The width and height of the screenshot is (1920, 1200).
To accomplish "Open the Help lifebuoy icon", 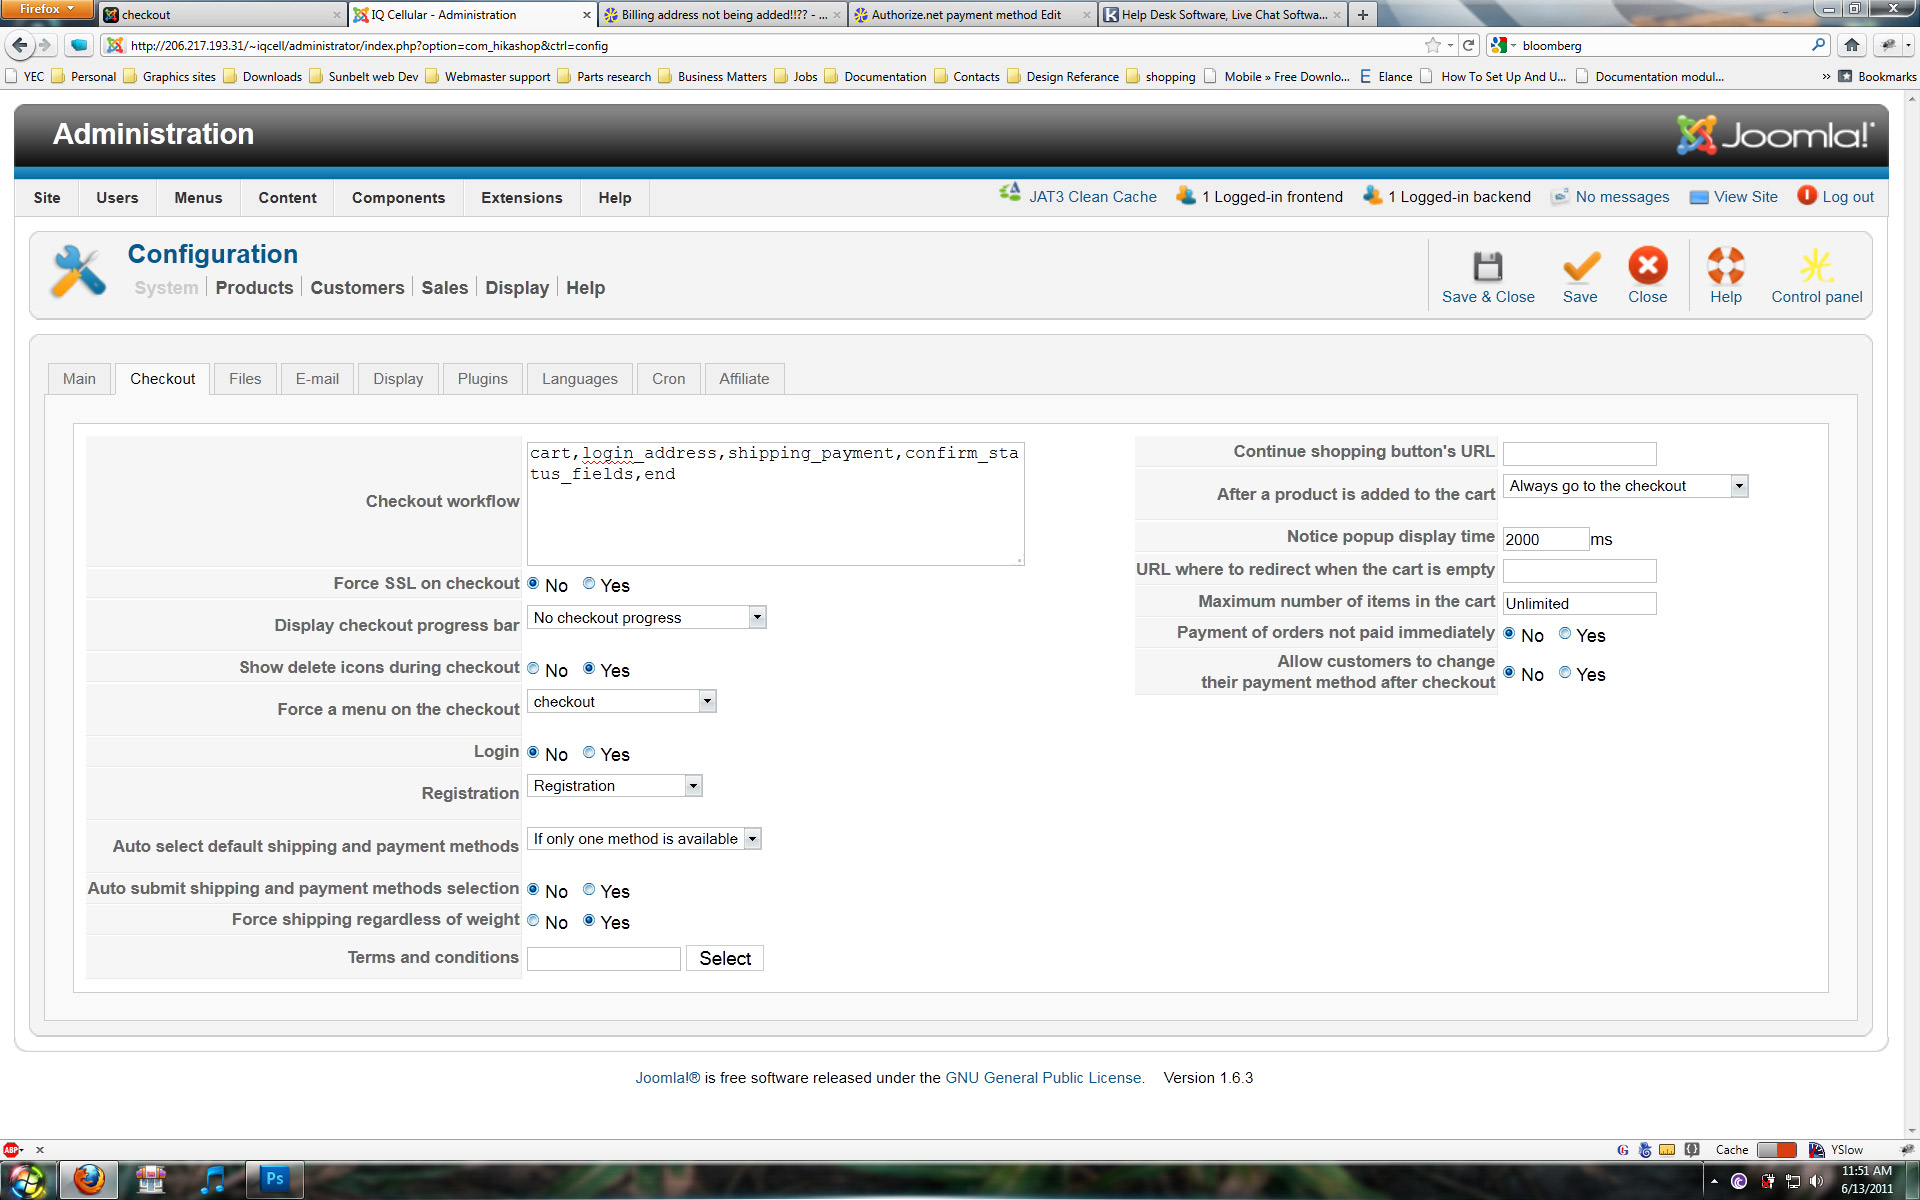I will click(1725, 267).
